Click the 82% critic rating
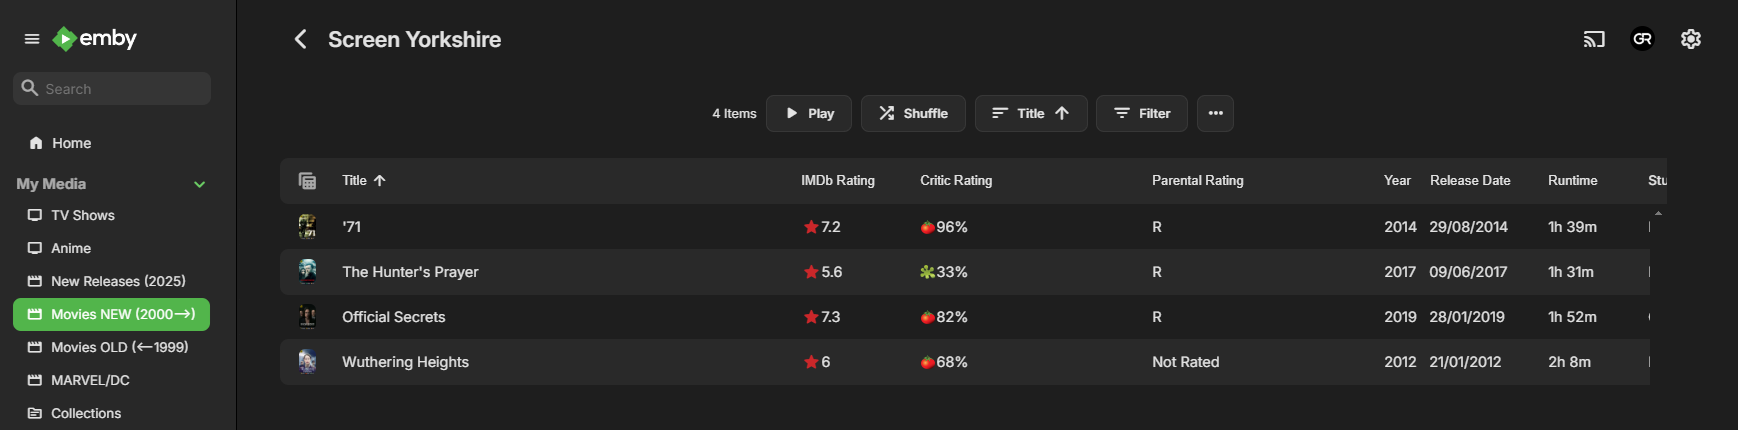 click(x=944, y=317)
